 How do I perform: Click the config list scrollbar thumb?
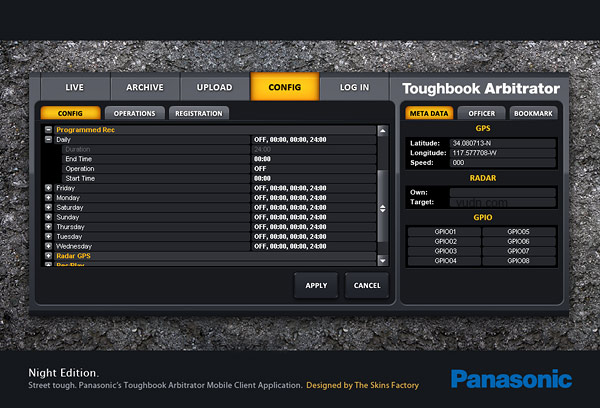pos(383,208)
